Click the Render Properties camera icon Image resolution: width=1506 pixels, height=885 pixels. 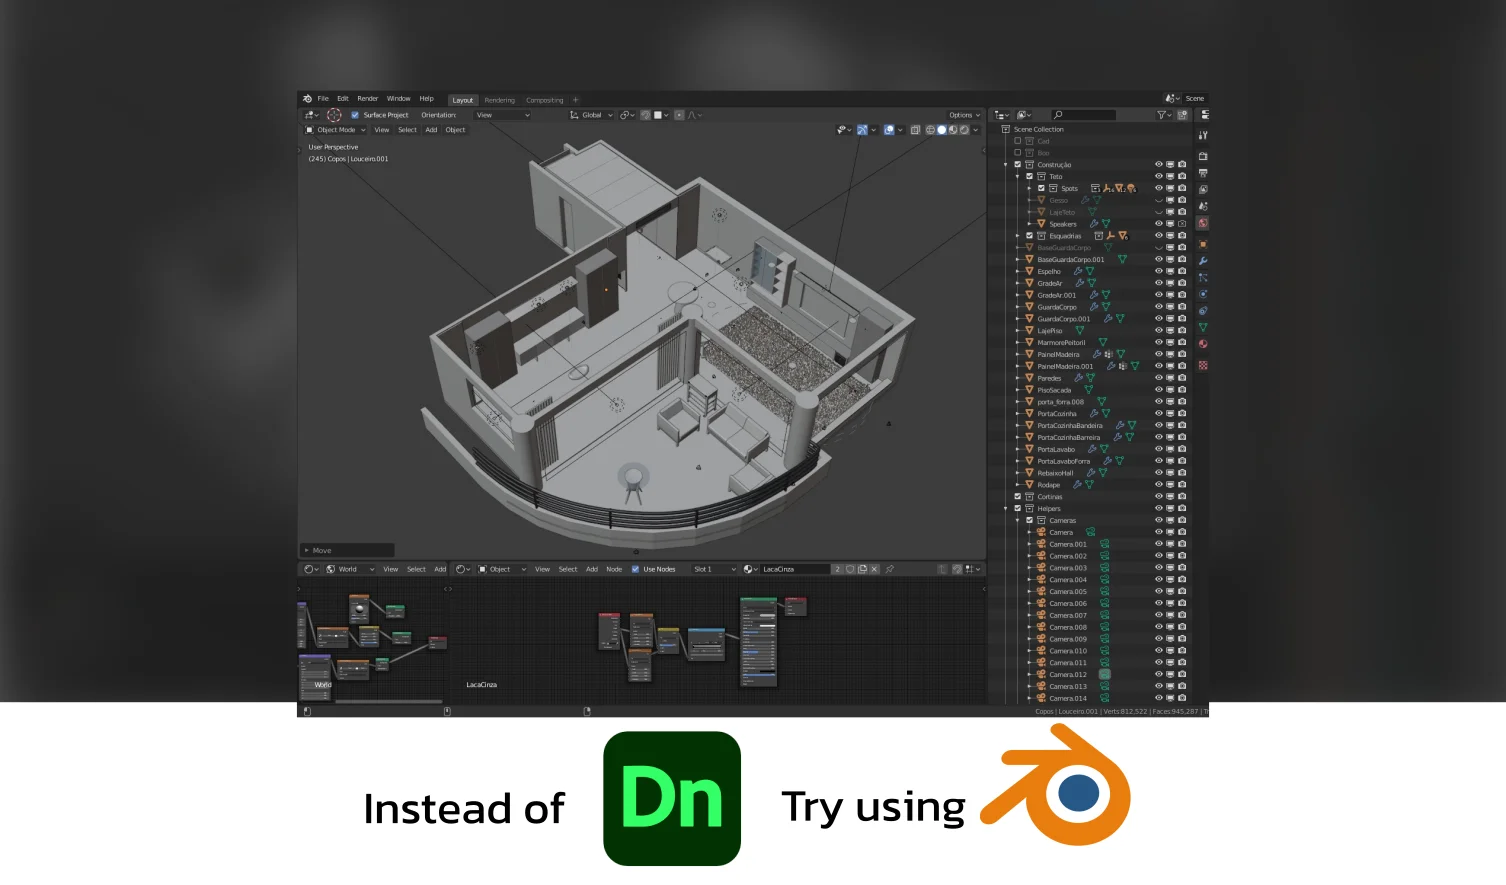[x=1203, y=158]
